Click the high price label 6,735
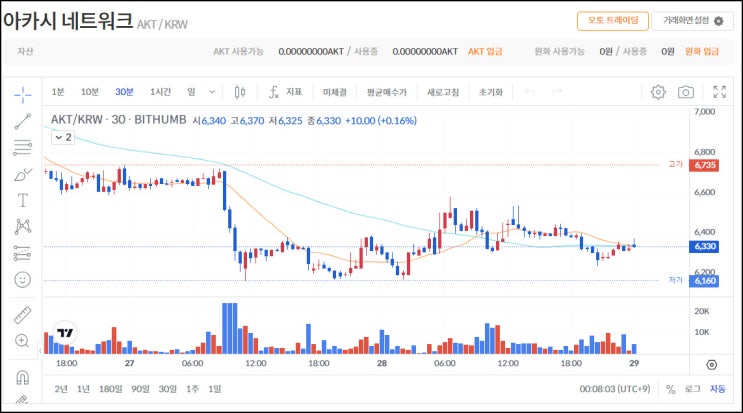Viewport: 743px width, 413px height. point(704,165)
